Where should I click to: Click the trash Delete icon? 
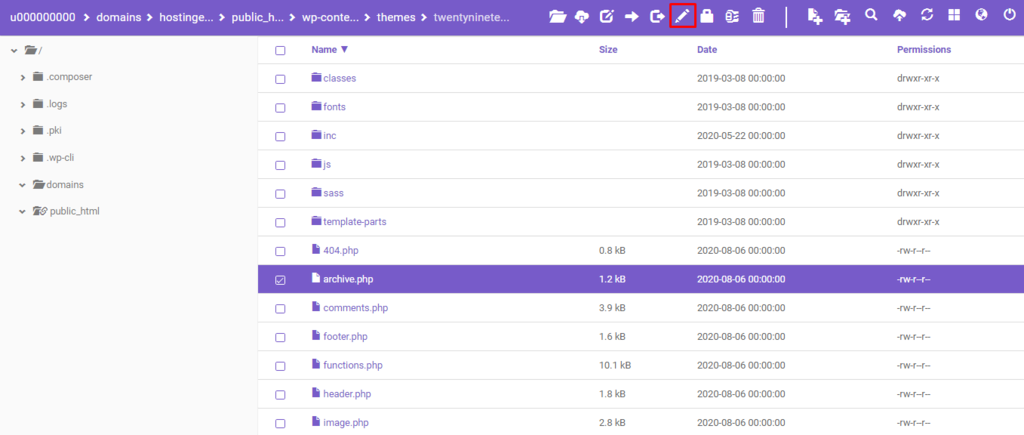coord(758,16)
